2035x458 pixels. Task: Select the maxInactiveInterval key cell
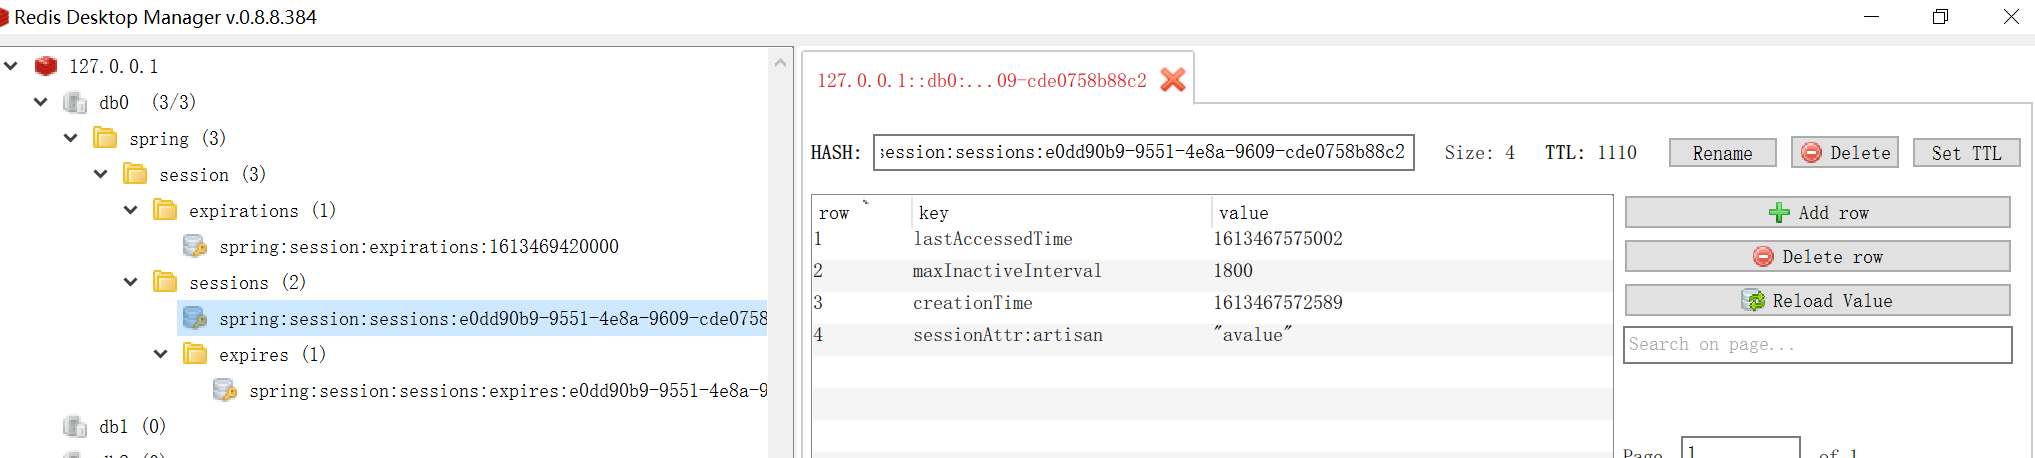[1007, 271]
